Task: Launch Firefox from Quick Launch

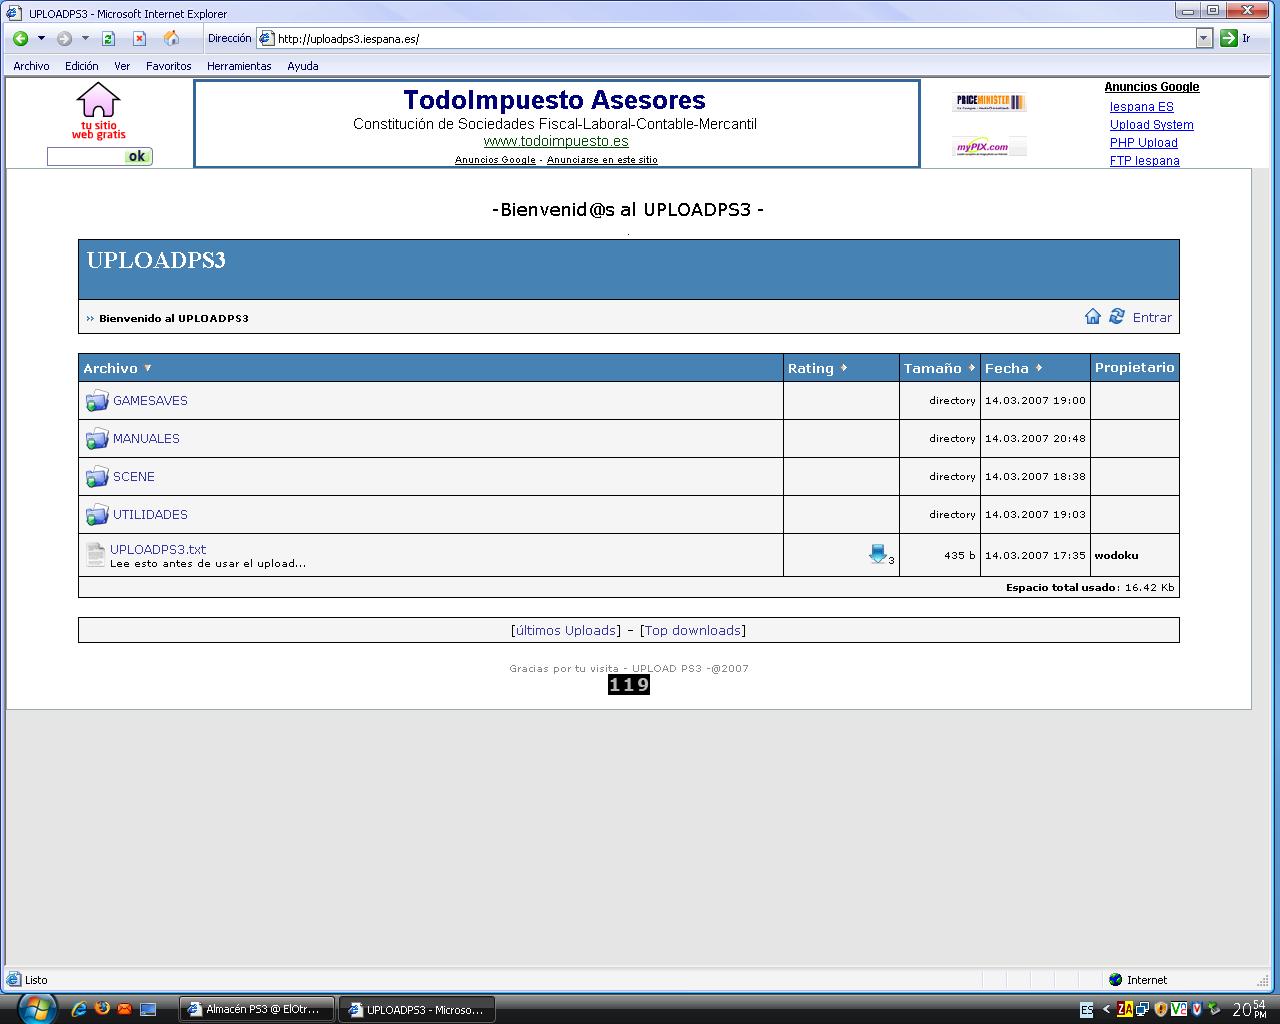Action: point(102,1010)
